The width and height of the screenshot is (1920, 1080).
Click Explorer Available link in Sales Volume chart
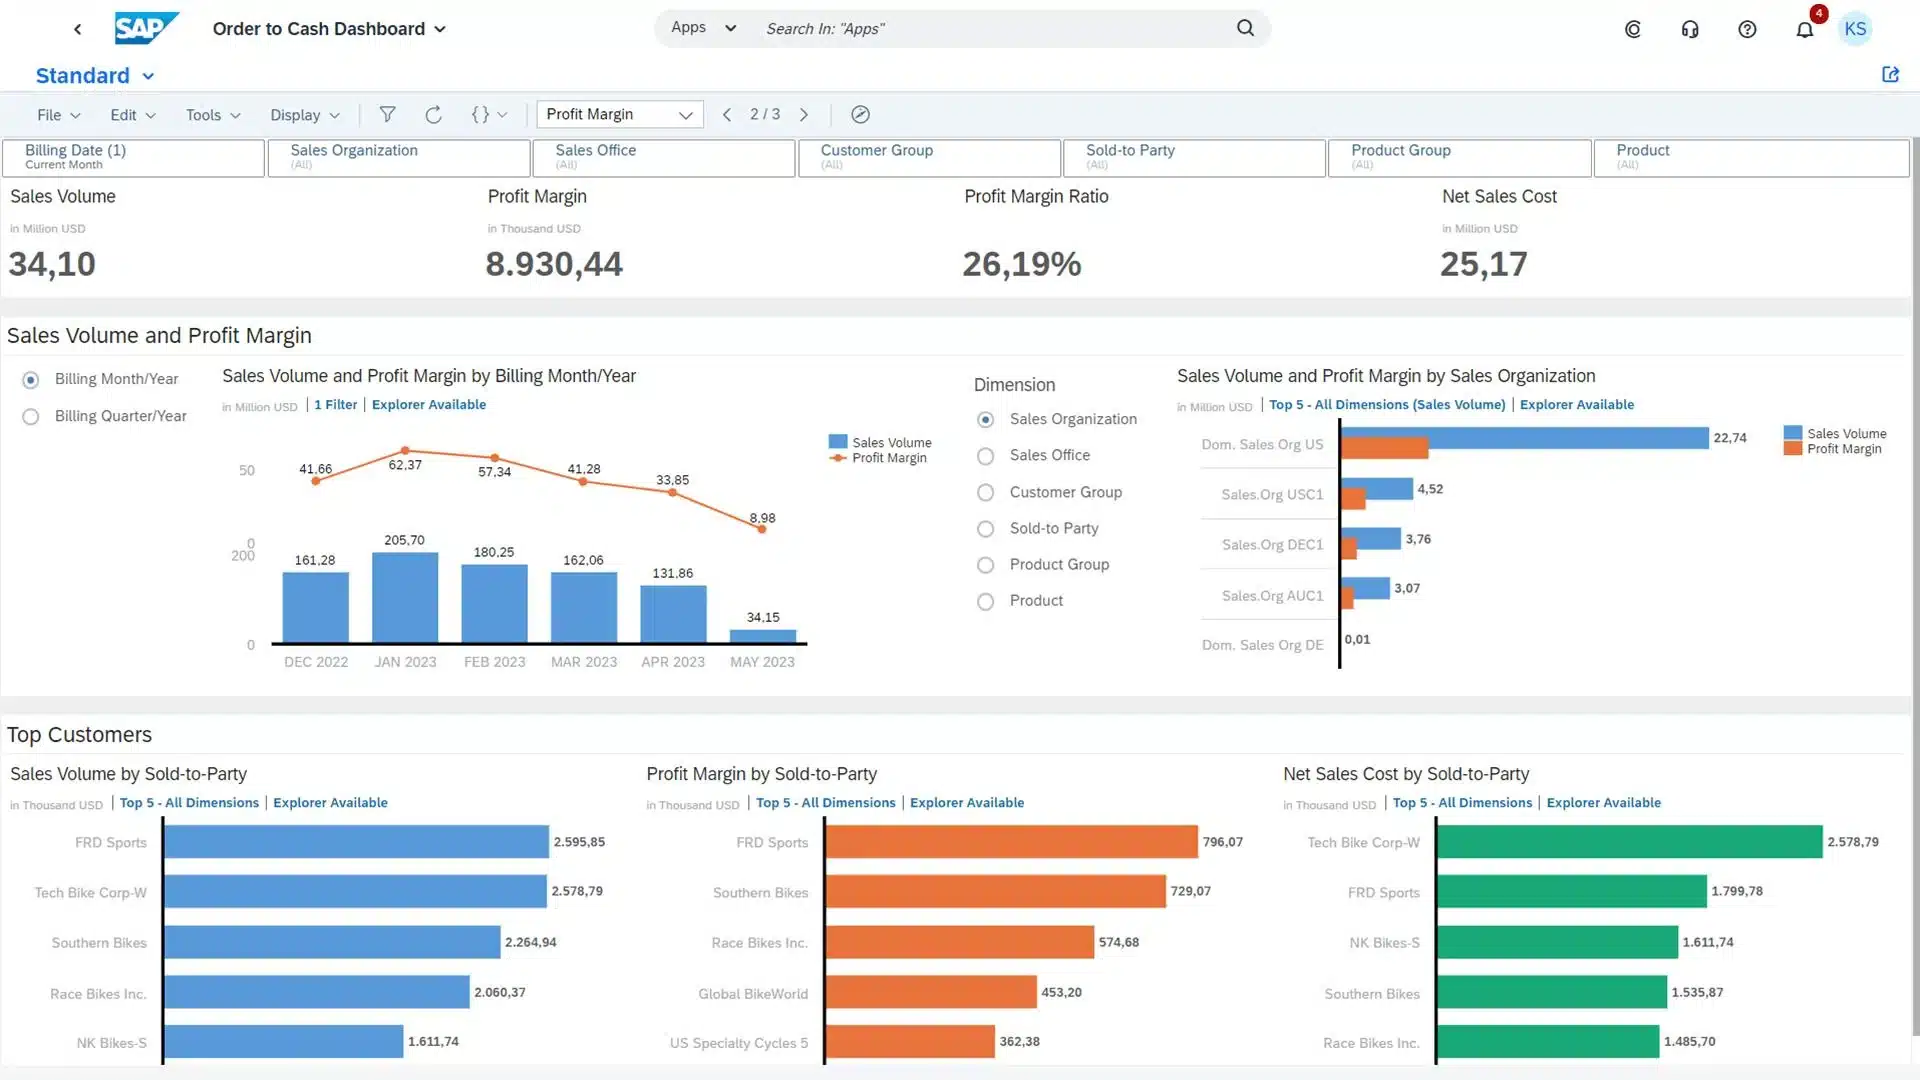tap(330, 802)
